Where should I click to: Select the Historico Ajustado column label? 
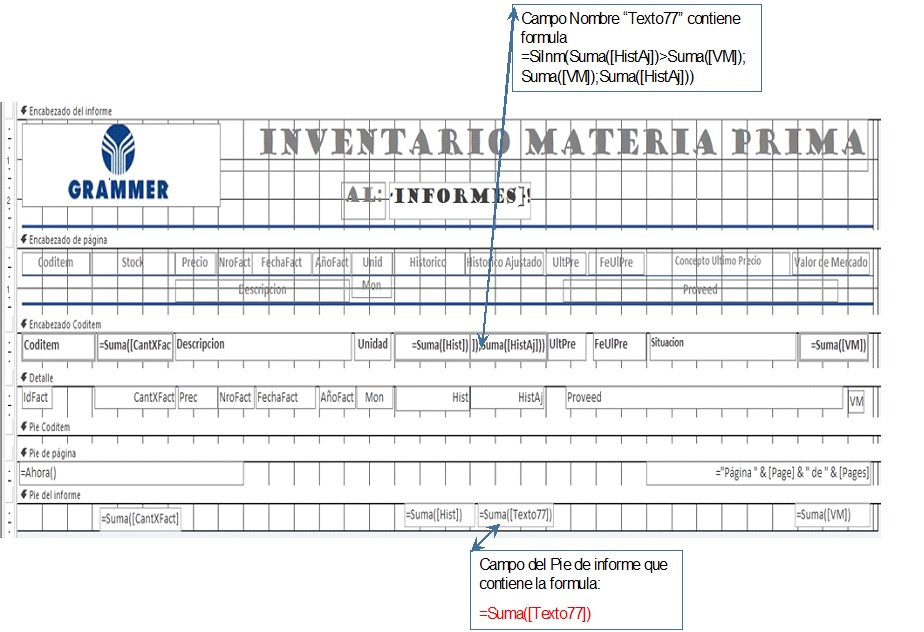click(504, 262)
